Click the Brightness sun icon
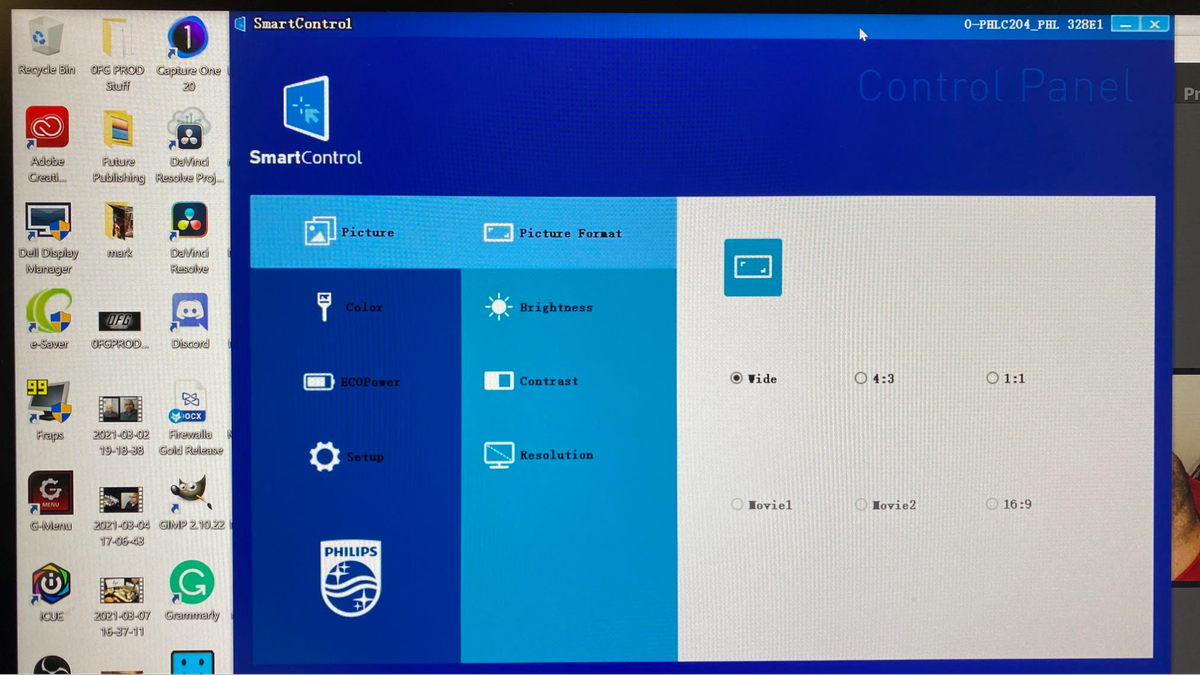 (498, 307)
